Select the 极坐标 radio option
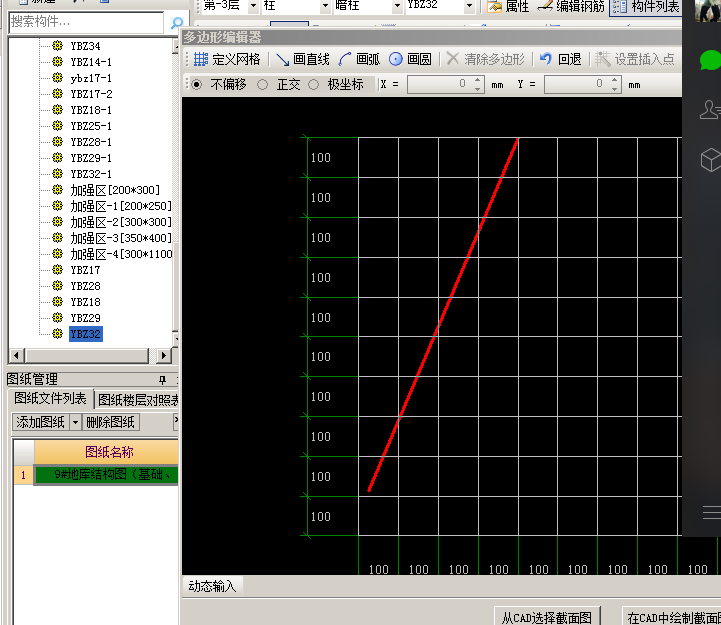Image resolution: width=721 pixels, height=625 pixels. tap(313, 85)
